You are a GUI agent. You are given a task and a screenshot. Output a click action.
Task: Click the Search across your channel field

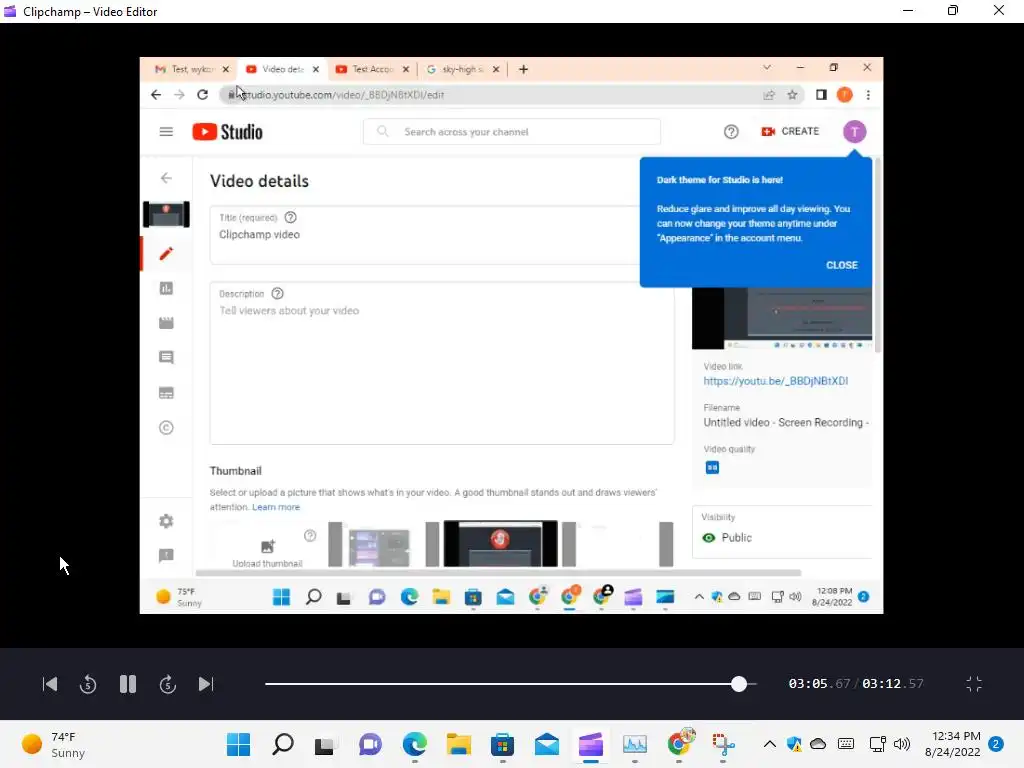(x=512, y=132)
